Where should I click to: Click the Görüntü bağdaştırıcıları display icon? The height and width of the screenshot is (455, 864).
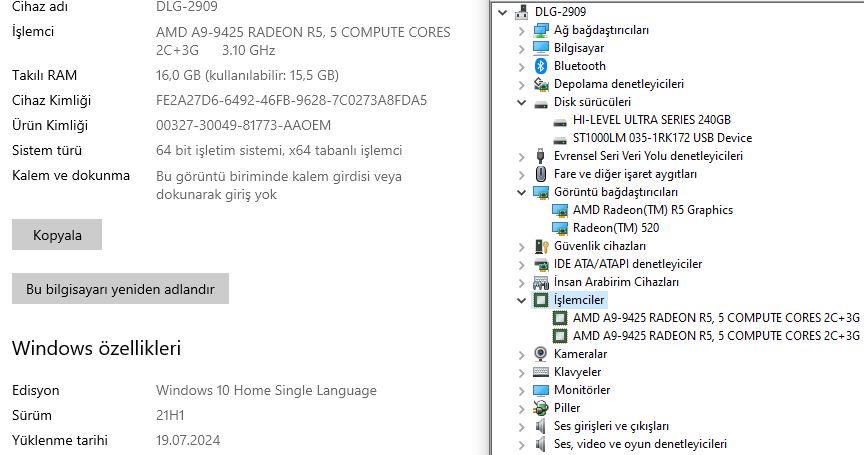(541, 192)
